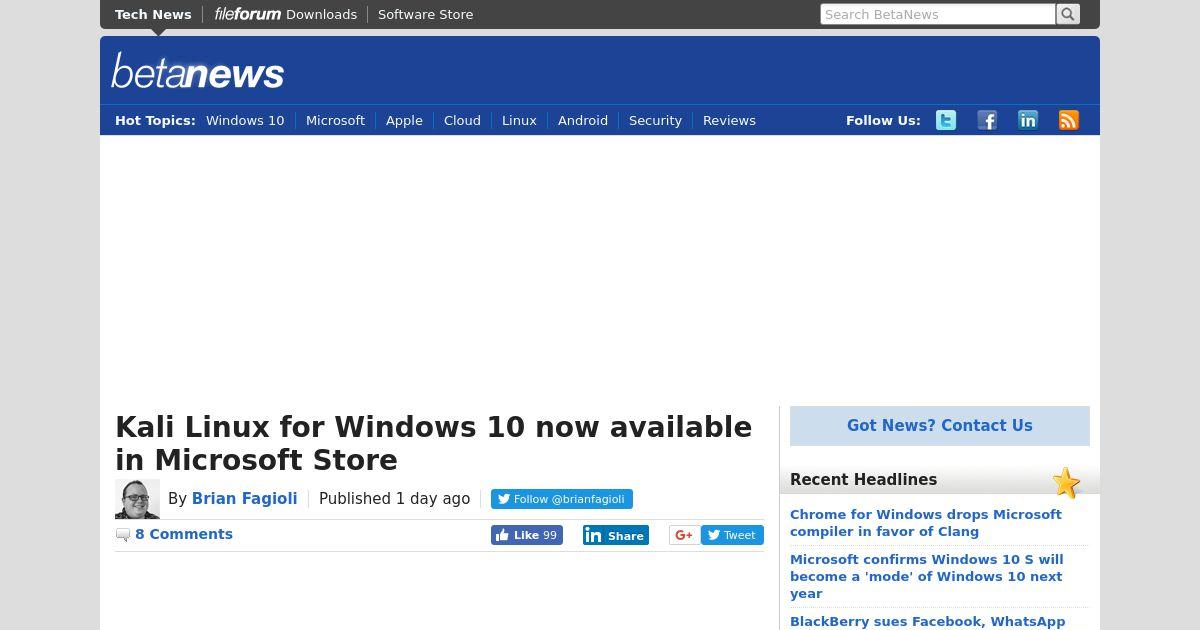
Task: Open headline Microsoft confirms Windows 10 S mode
Action: (927, 576)
